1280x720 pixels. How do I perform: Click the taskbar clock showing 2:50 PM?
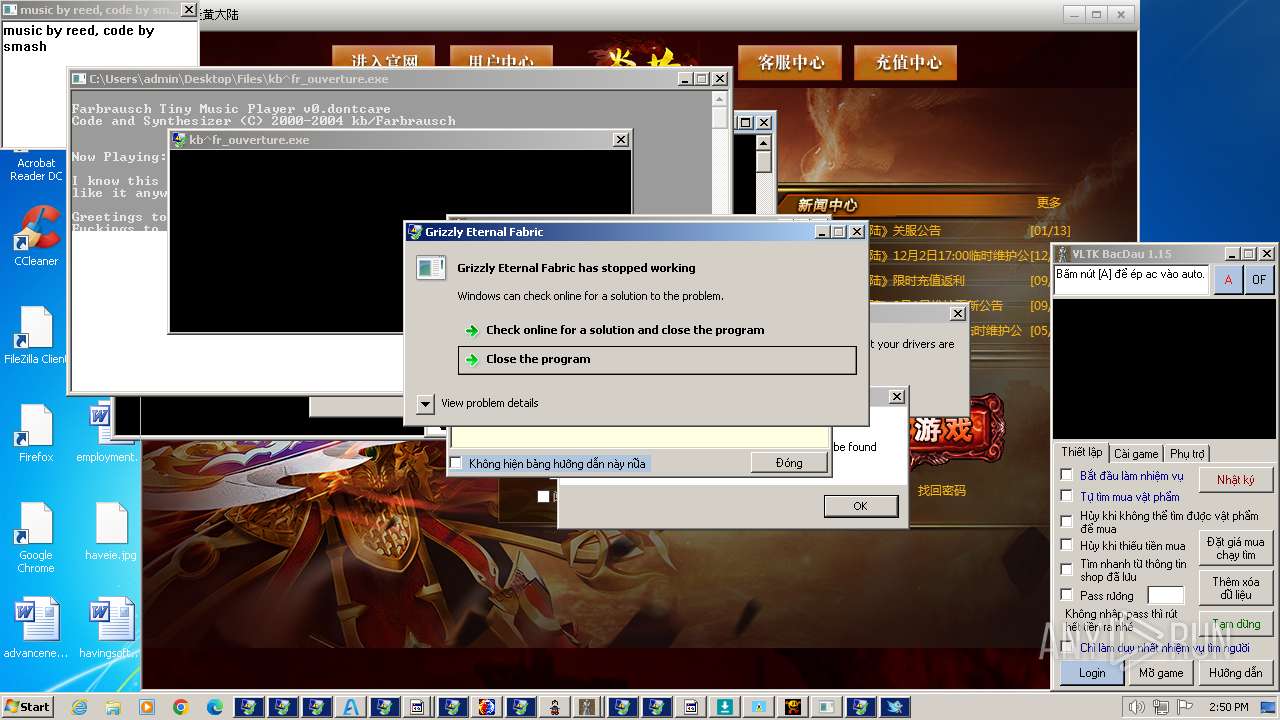pyautogui.click(x=1229, y=707)
